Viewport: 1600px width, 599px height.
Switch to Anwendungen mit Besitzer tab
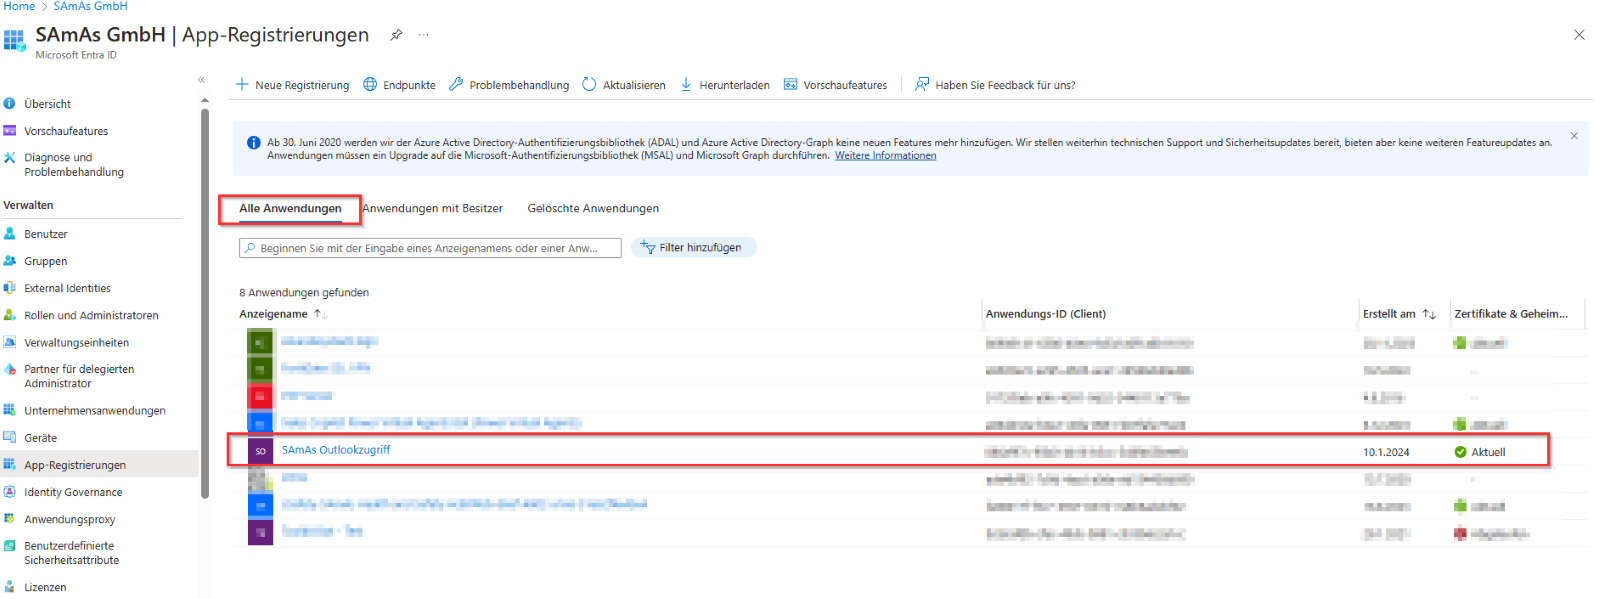click(x=432, y=208)
